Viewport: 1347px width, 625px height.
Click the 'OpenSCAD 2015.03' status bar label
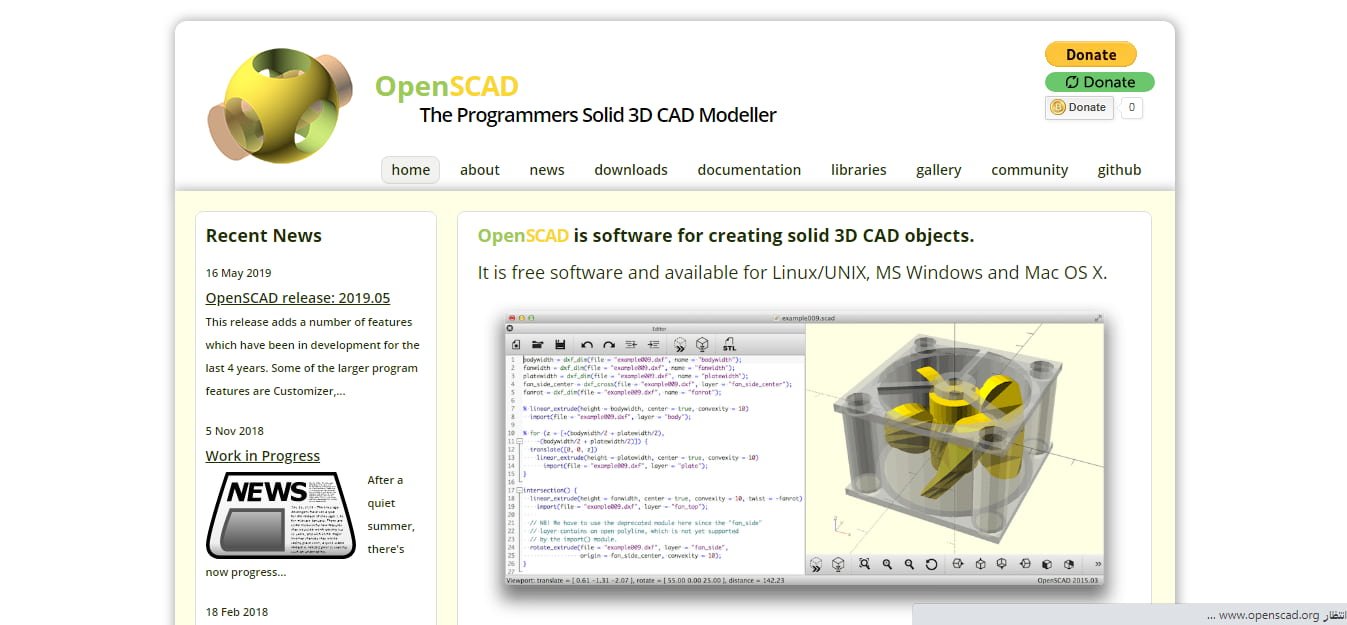pyautogui.click(x=1067, y=580)
